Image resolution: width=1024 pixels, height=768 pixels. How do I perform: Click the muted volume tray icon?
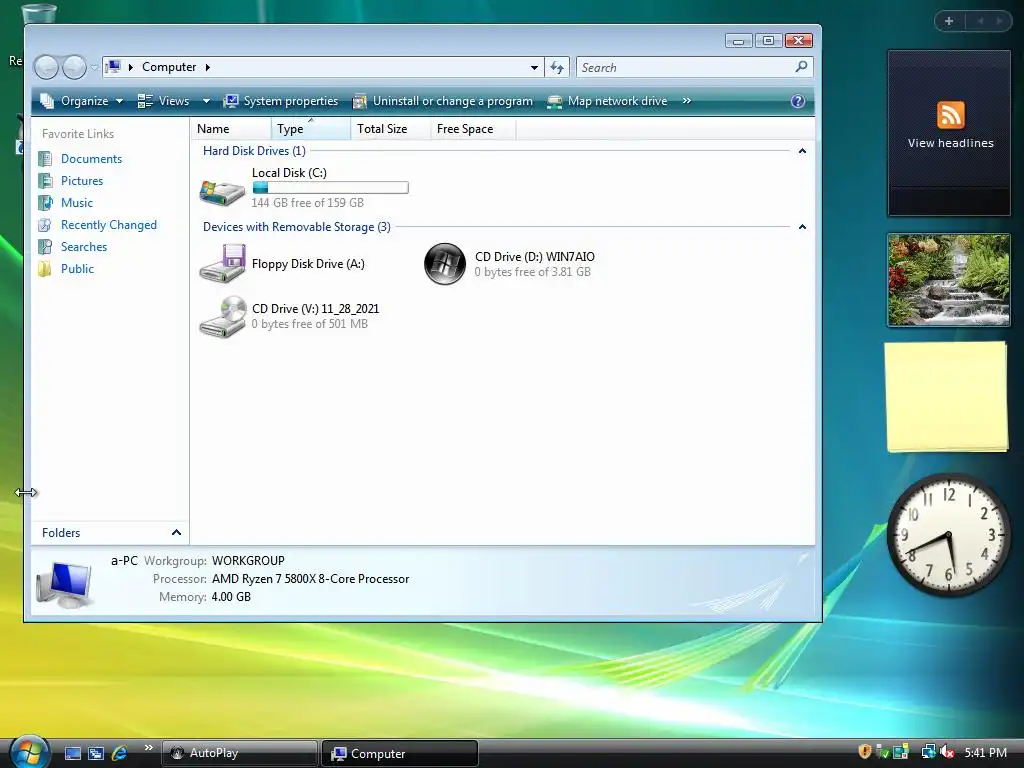[947, 752]
